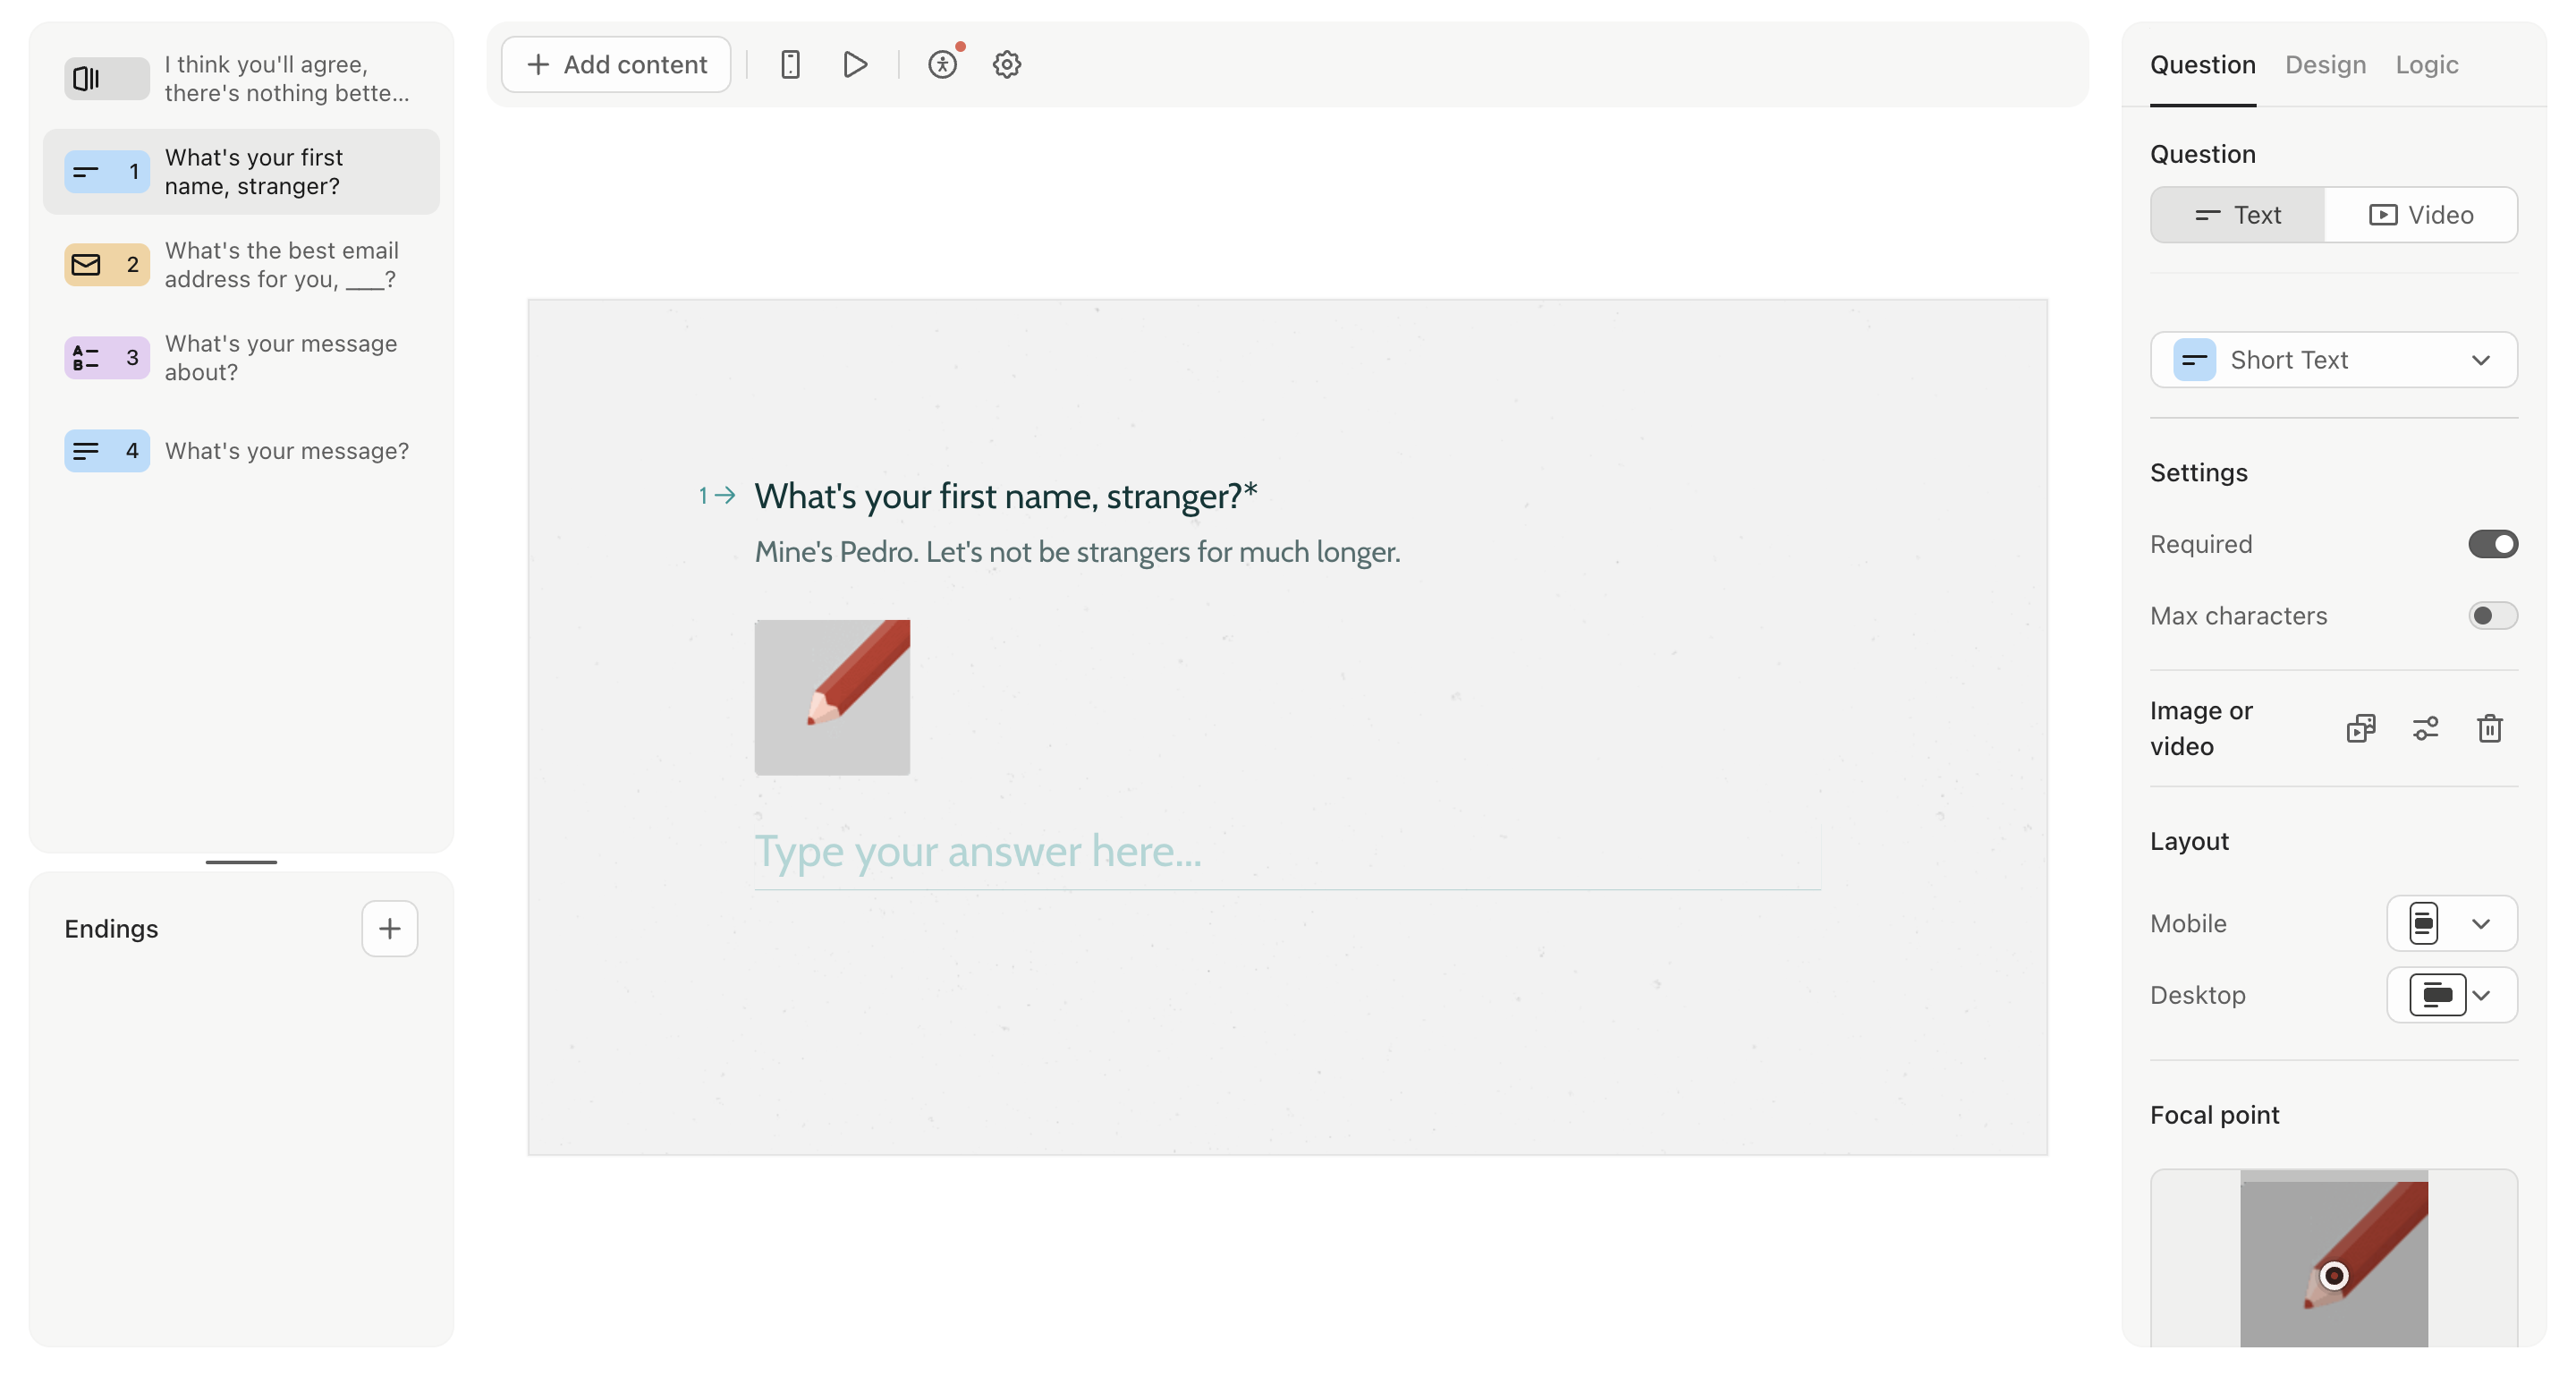
Task: Click the Add content button
Action: [x=616, y=64]
